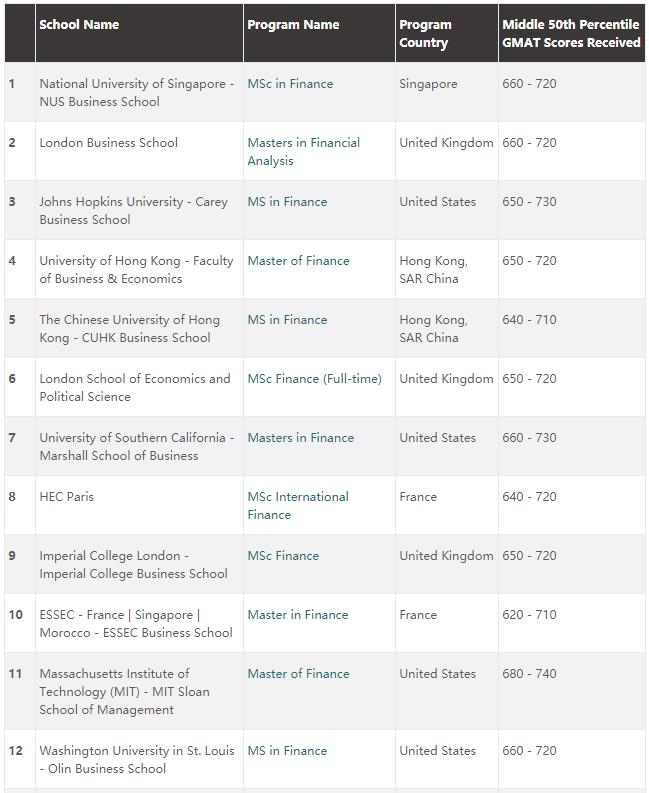
Task: Select the ESSEC Business School entry
Action: pyautogui.click(x=135, y=624)
